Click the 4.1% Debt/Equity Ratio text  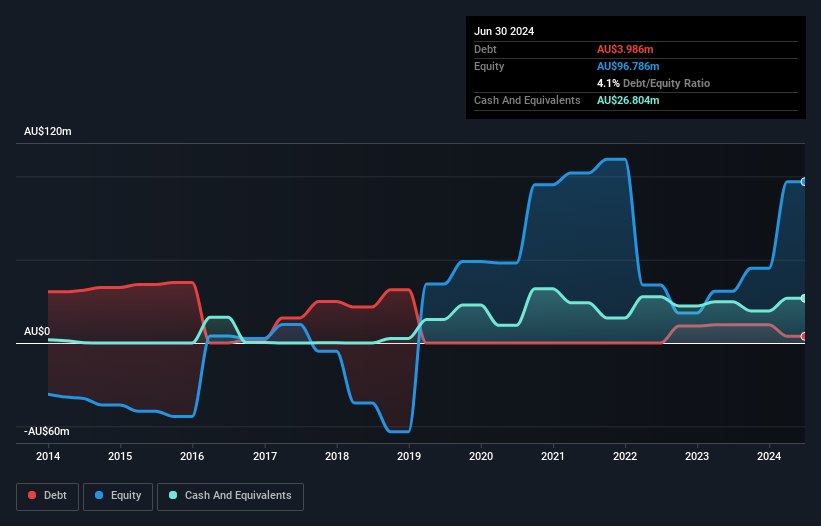coord(653,83)
